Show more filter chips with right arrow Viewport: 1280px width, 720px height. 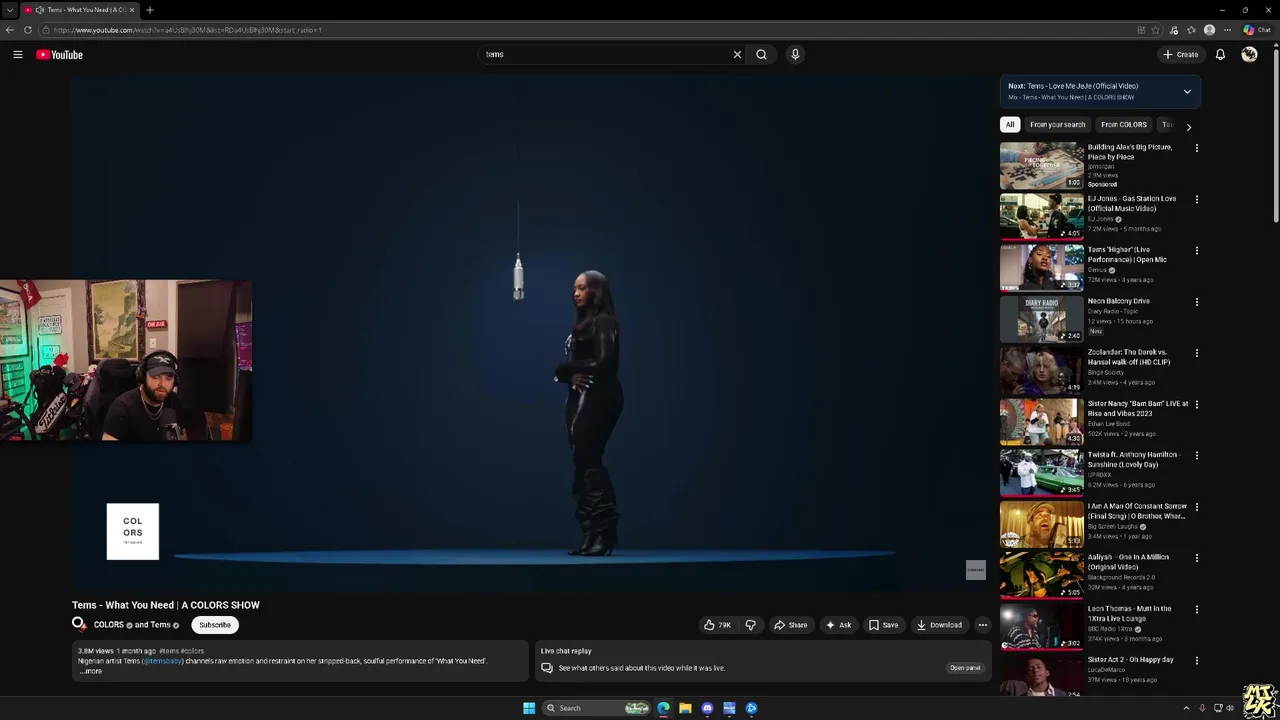(x=1188, y=127)
